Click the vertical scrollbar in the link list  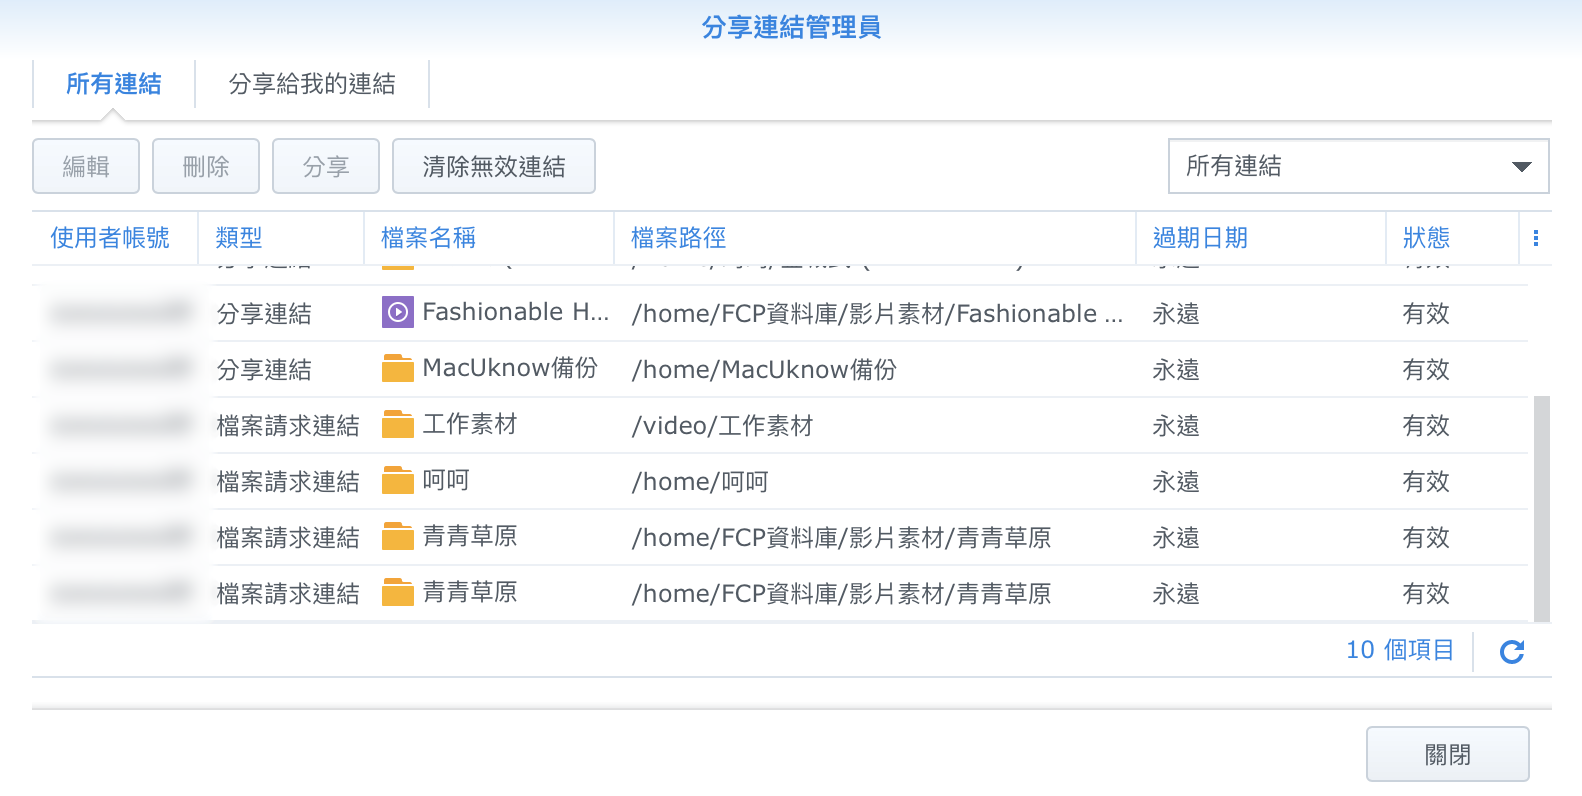pyautogui.click(x=1541, y=508)
